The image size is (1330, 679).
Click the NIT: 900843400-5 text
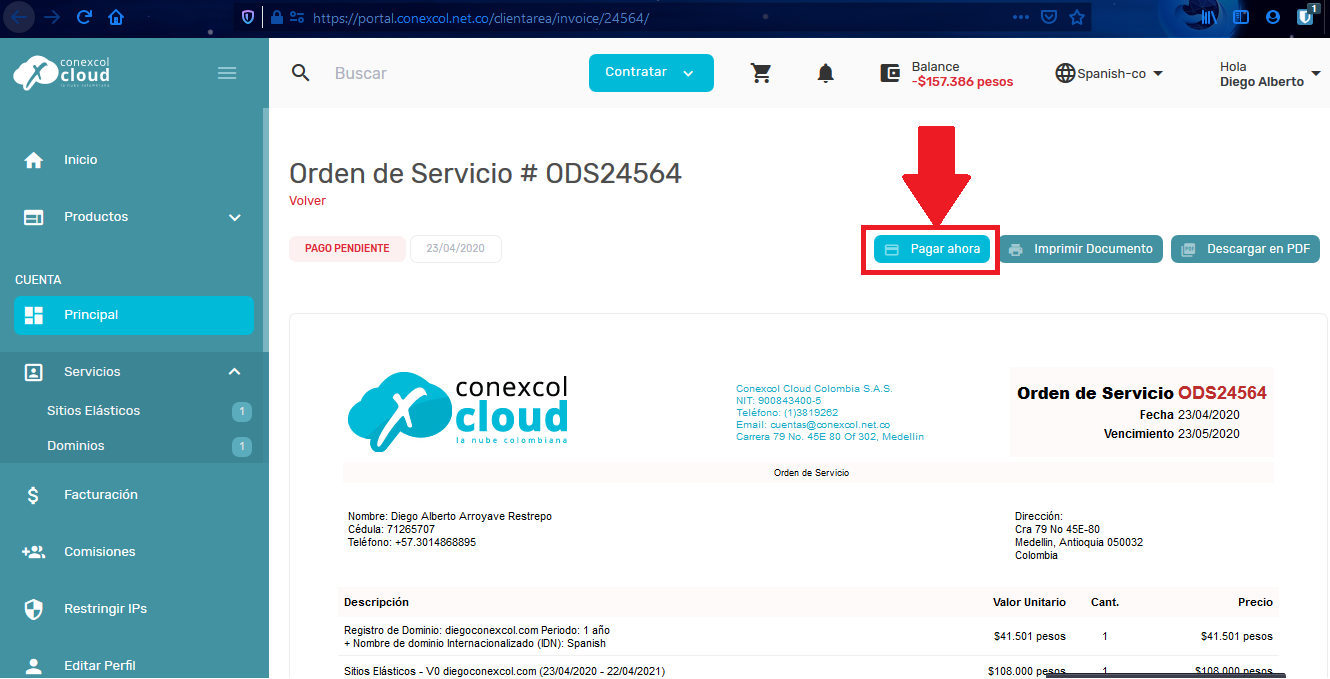click(779, 400)
